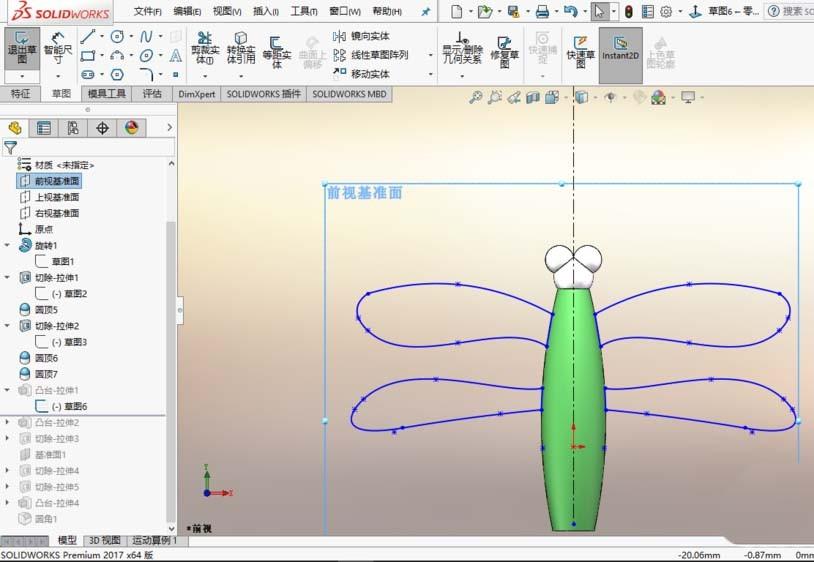This screenshot has height=562, width=814.
Task: Select the Ellipse sketch tool
Action: (146, 56)
